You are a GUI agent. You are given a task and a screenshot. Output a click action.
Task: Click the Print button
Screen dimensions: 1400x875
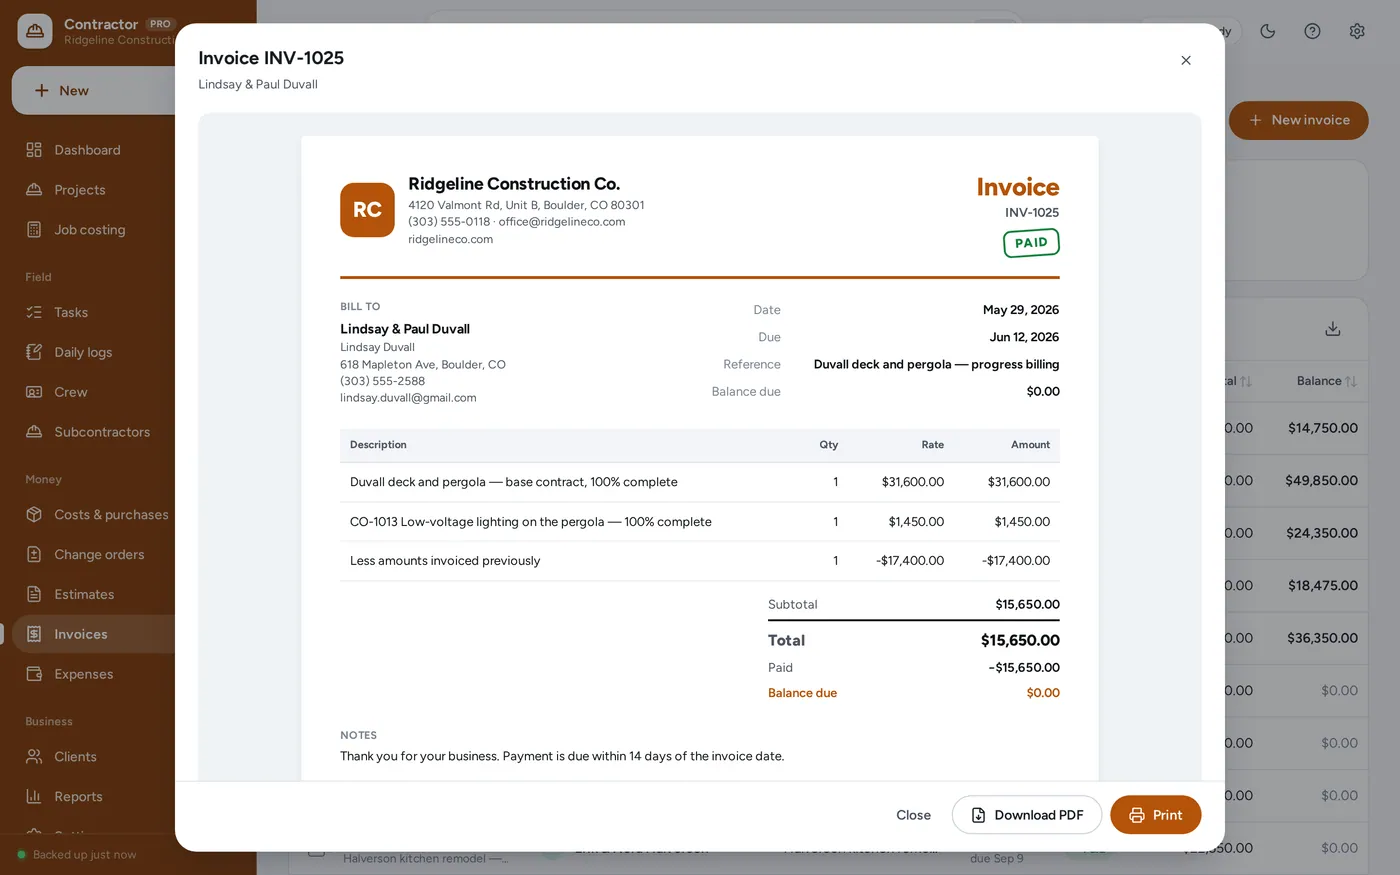pyautogui.click(x=1155, y=815)
